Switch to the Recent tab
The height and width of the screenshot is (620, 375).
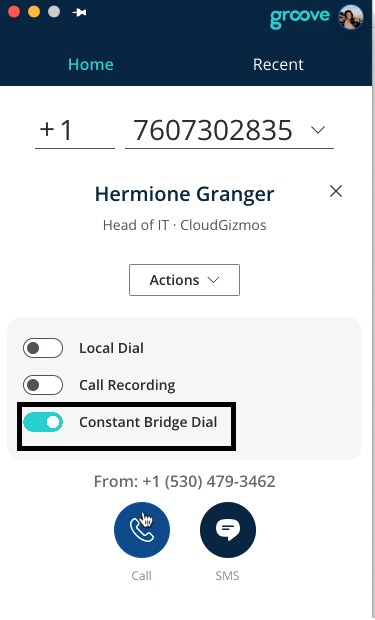click(x=278, y=64)
